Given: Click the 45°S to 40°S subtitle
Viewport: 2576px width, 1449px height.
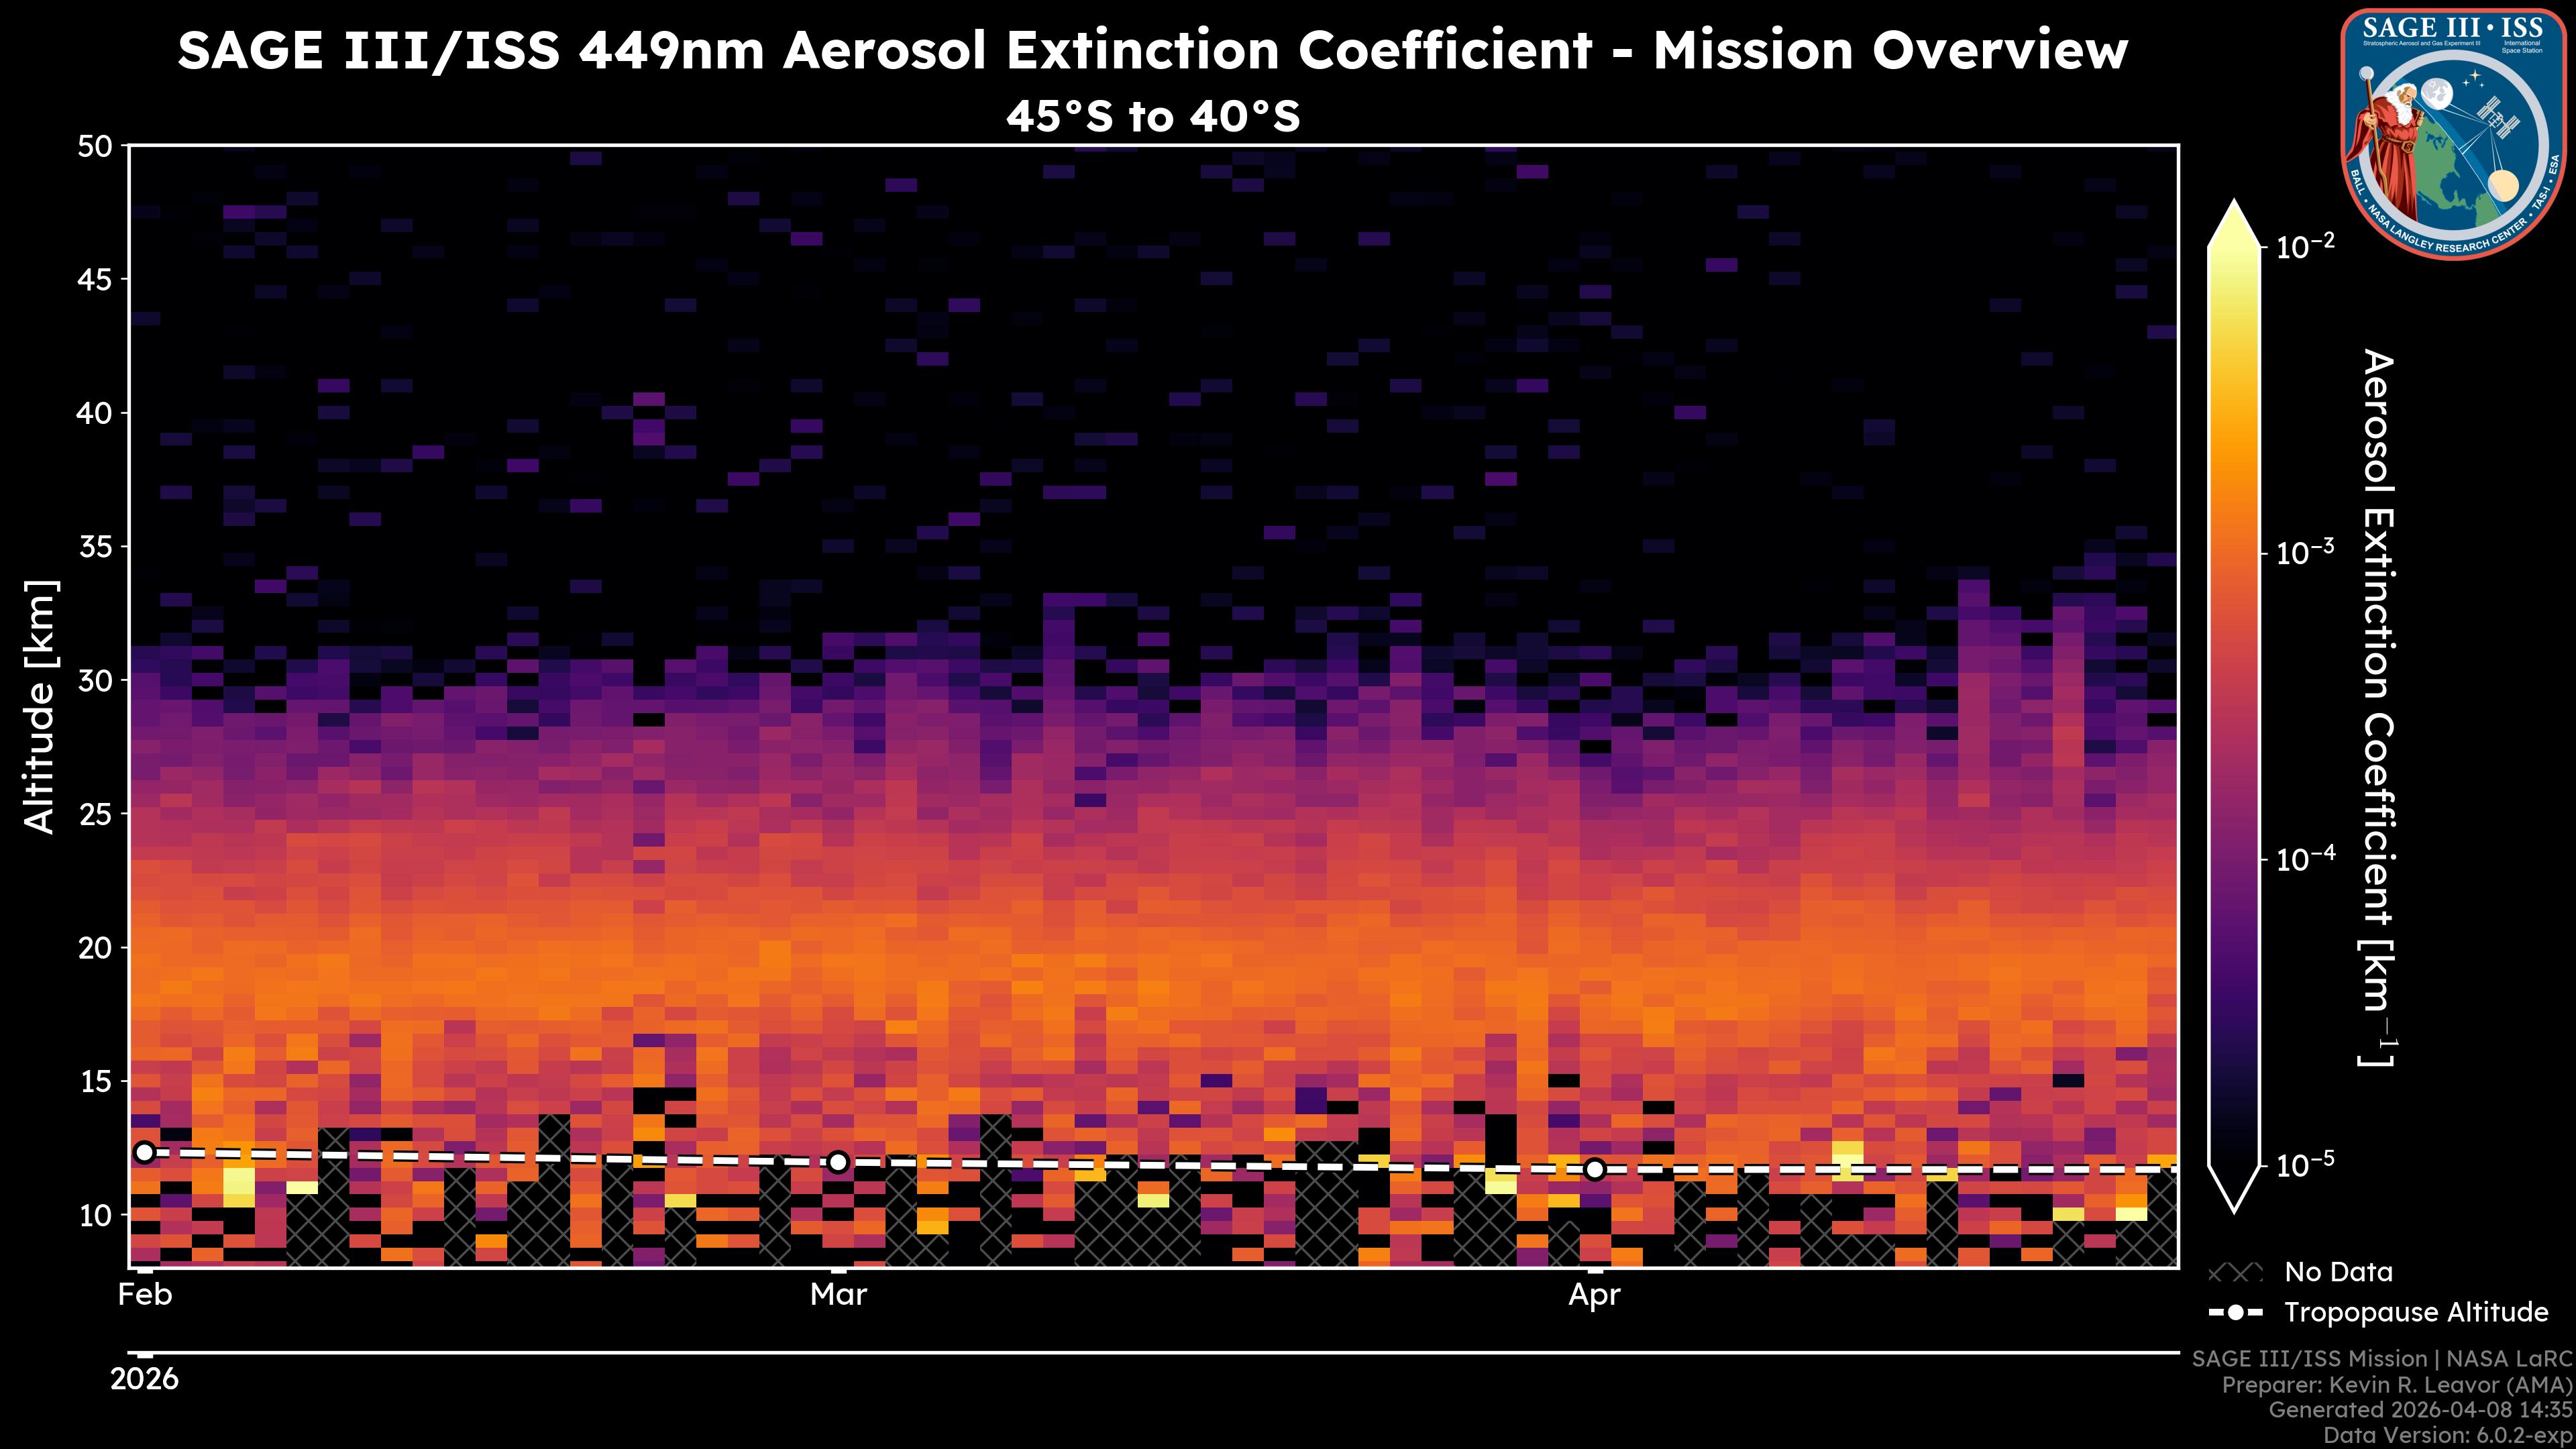Looking at the screenshot, I should pyautogui.click(x=1152, y=117).
